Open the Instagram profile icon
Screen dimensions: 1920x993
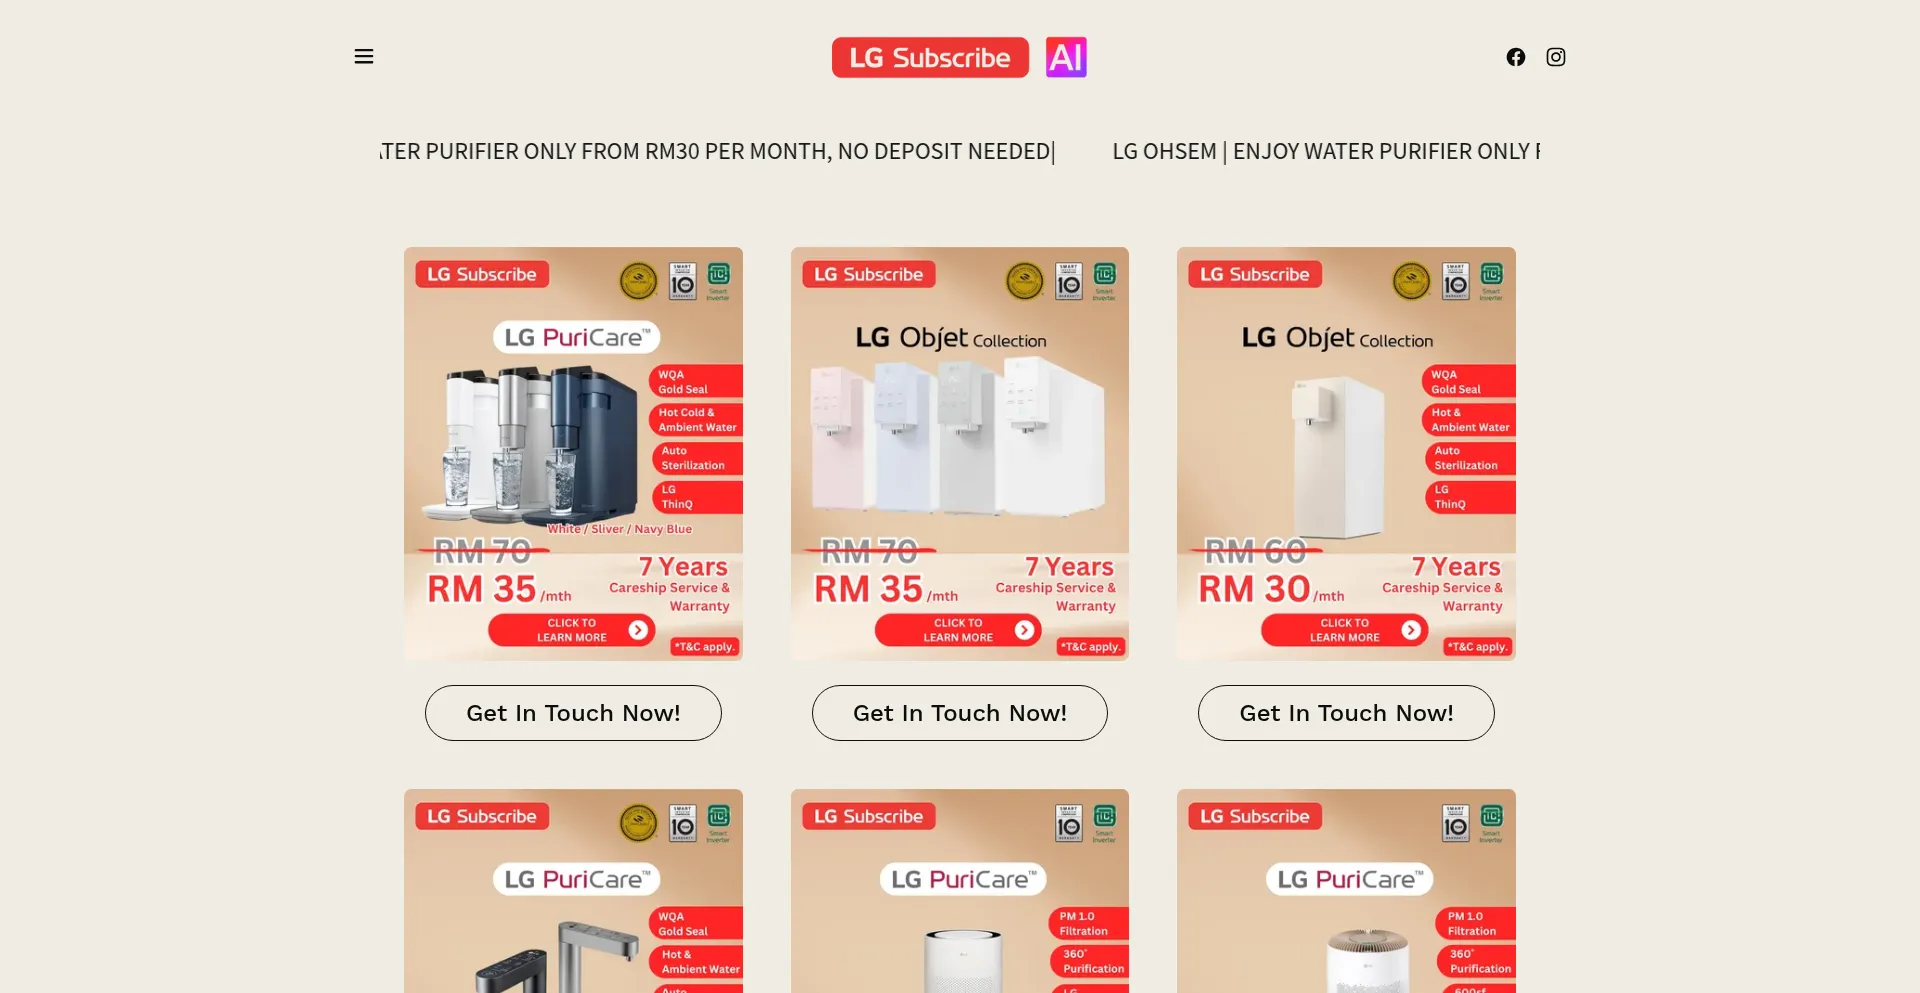[x=1556, y=57]
